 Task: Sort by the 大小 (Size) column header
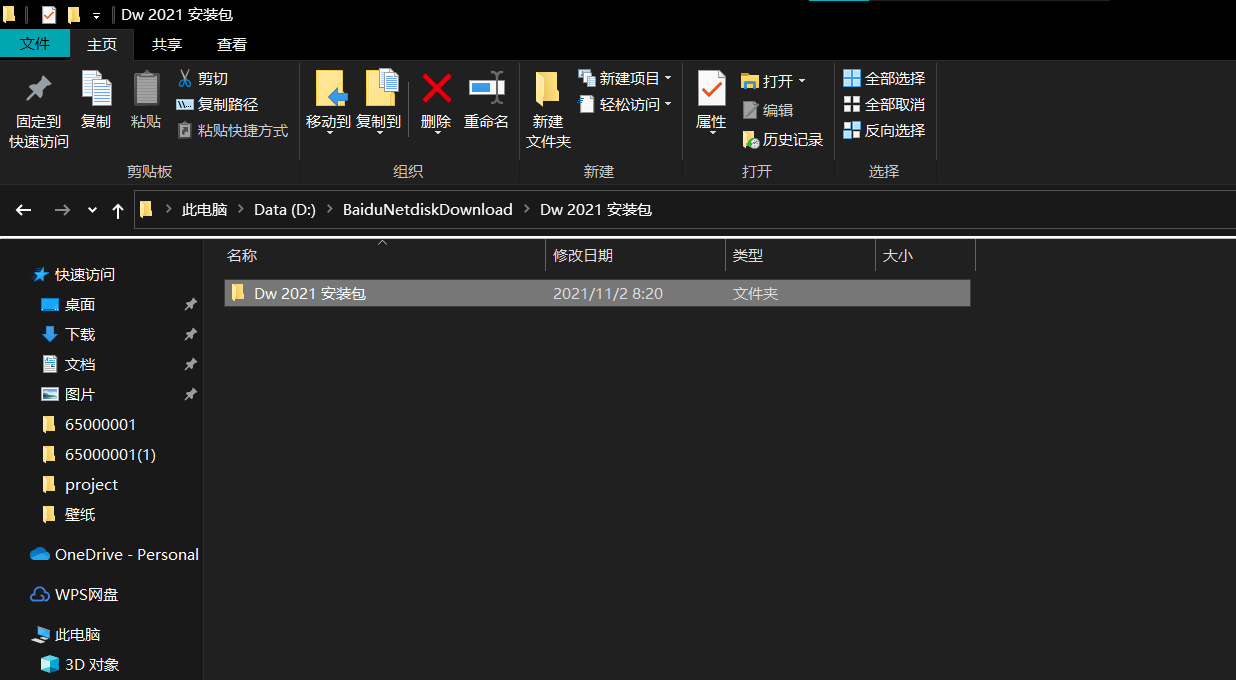(x=925, y=256)
